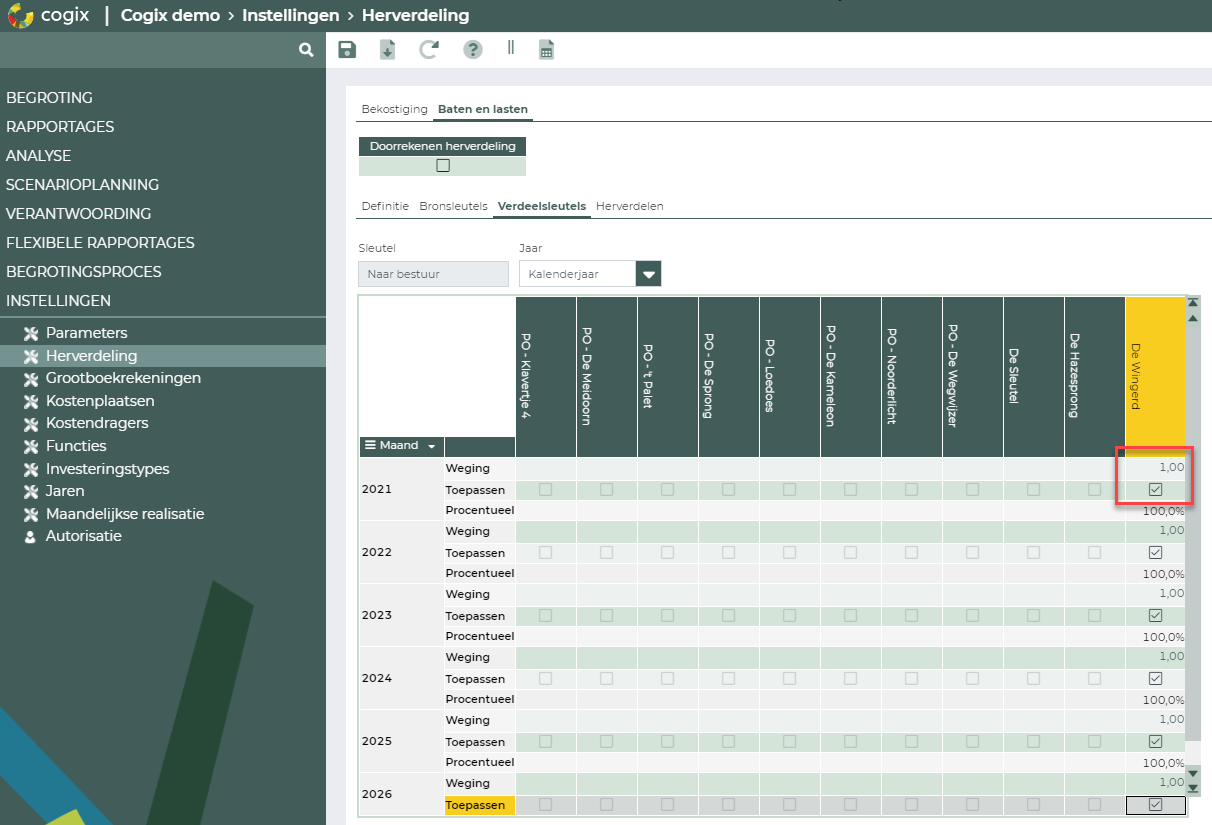
Task: Uncheck the 2025 Toepassen box for De Wingerd
Action: pyautogui.click(x=1155, y=742)
